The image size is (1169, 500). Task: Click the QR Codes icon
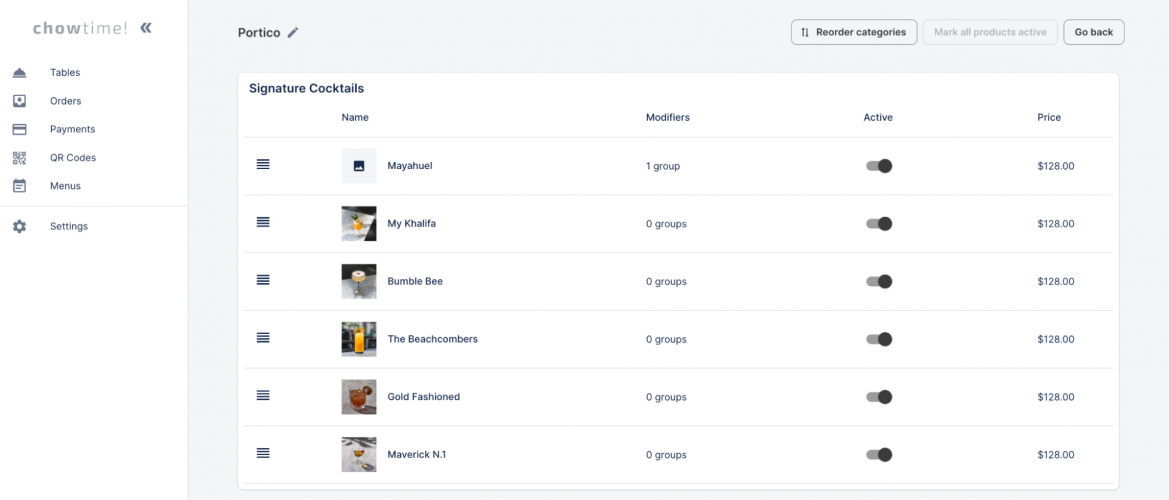point(19,158)
